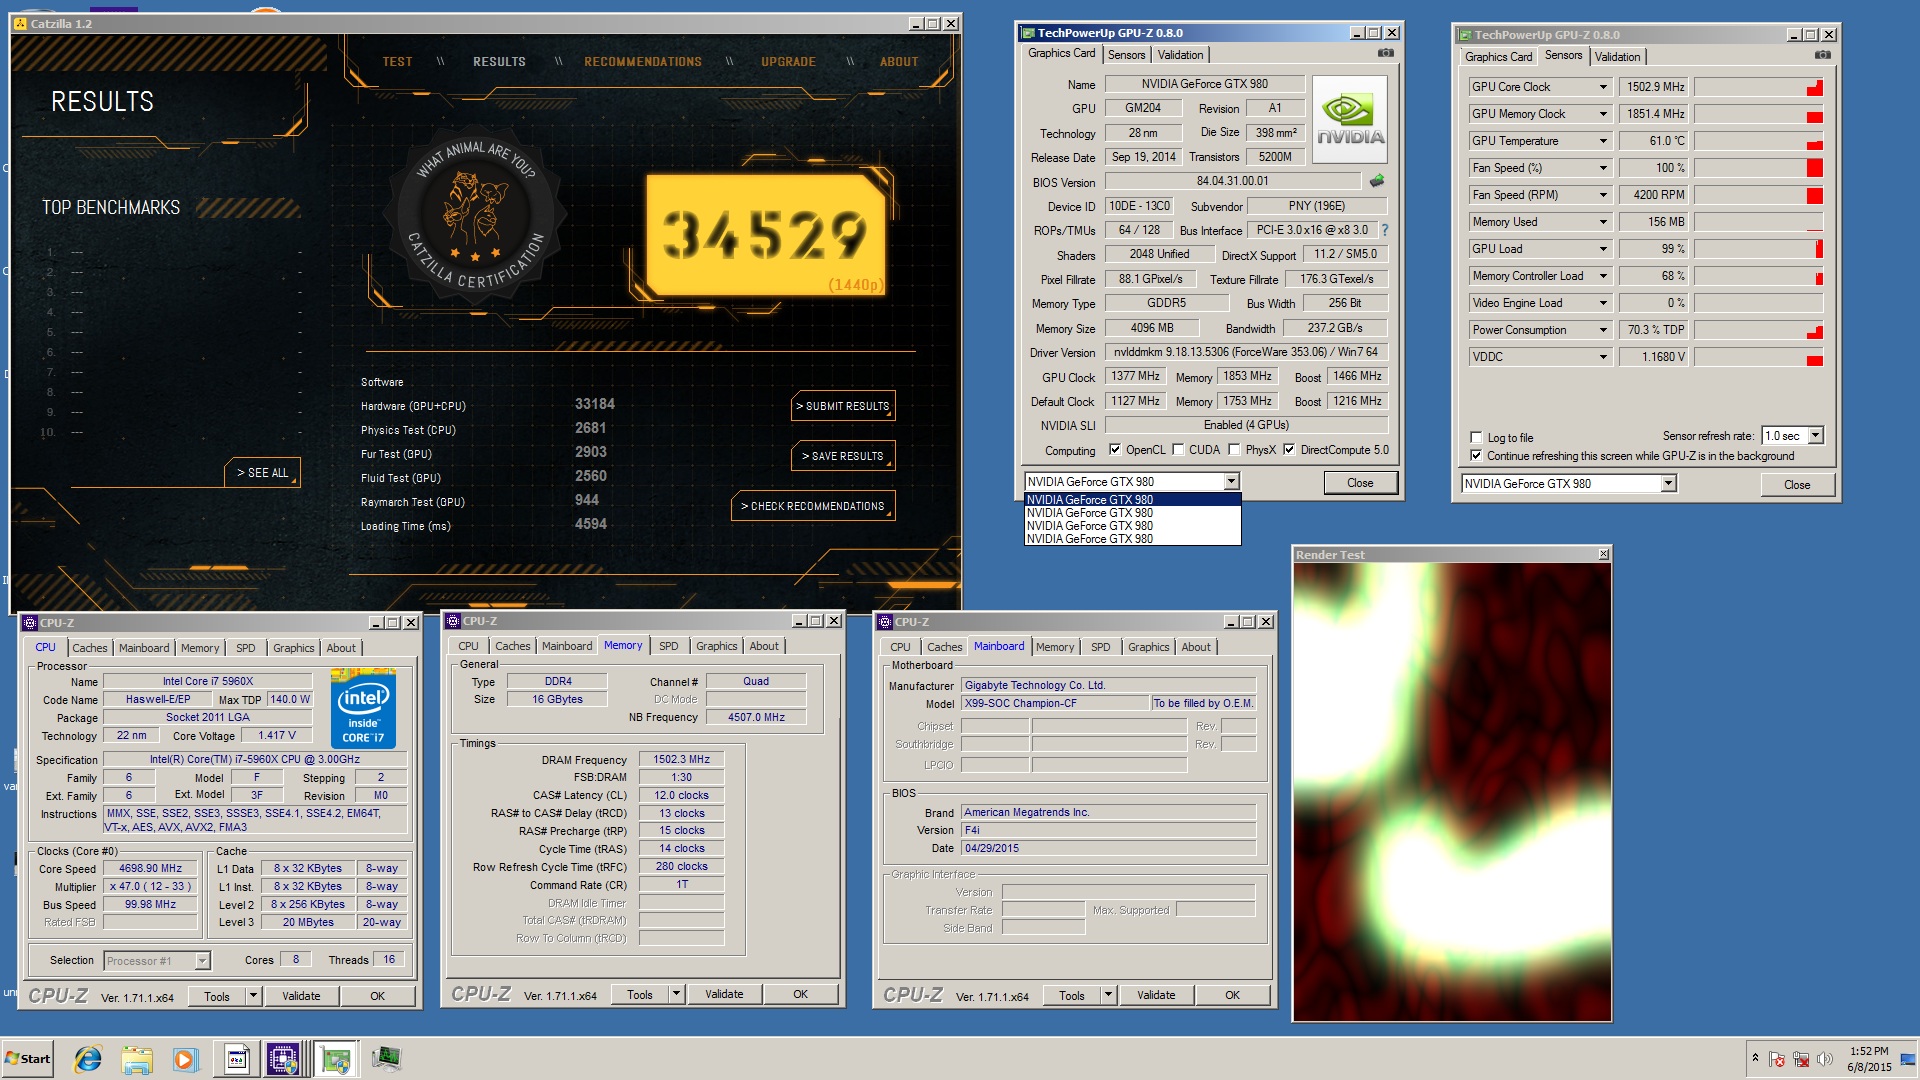Save BIOS to file icon in GPU-Z
The width and height of the screenshot is (1920, 1080).
click(x=1377, y=181)
